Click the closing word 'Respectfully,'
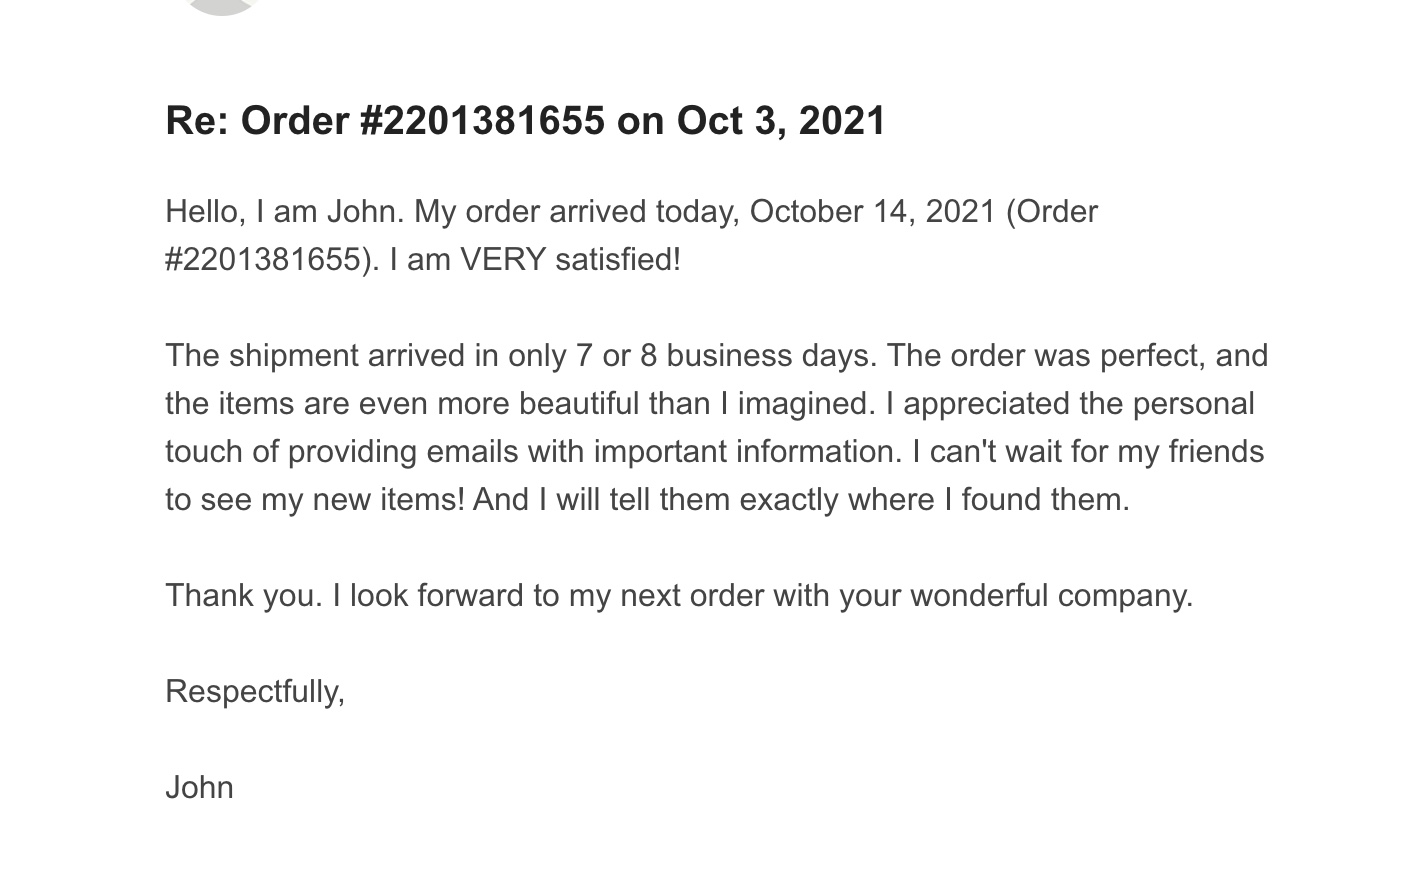The height and width of the screenshot is (882, 1422). [x=255, y=692]
